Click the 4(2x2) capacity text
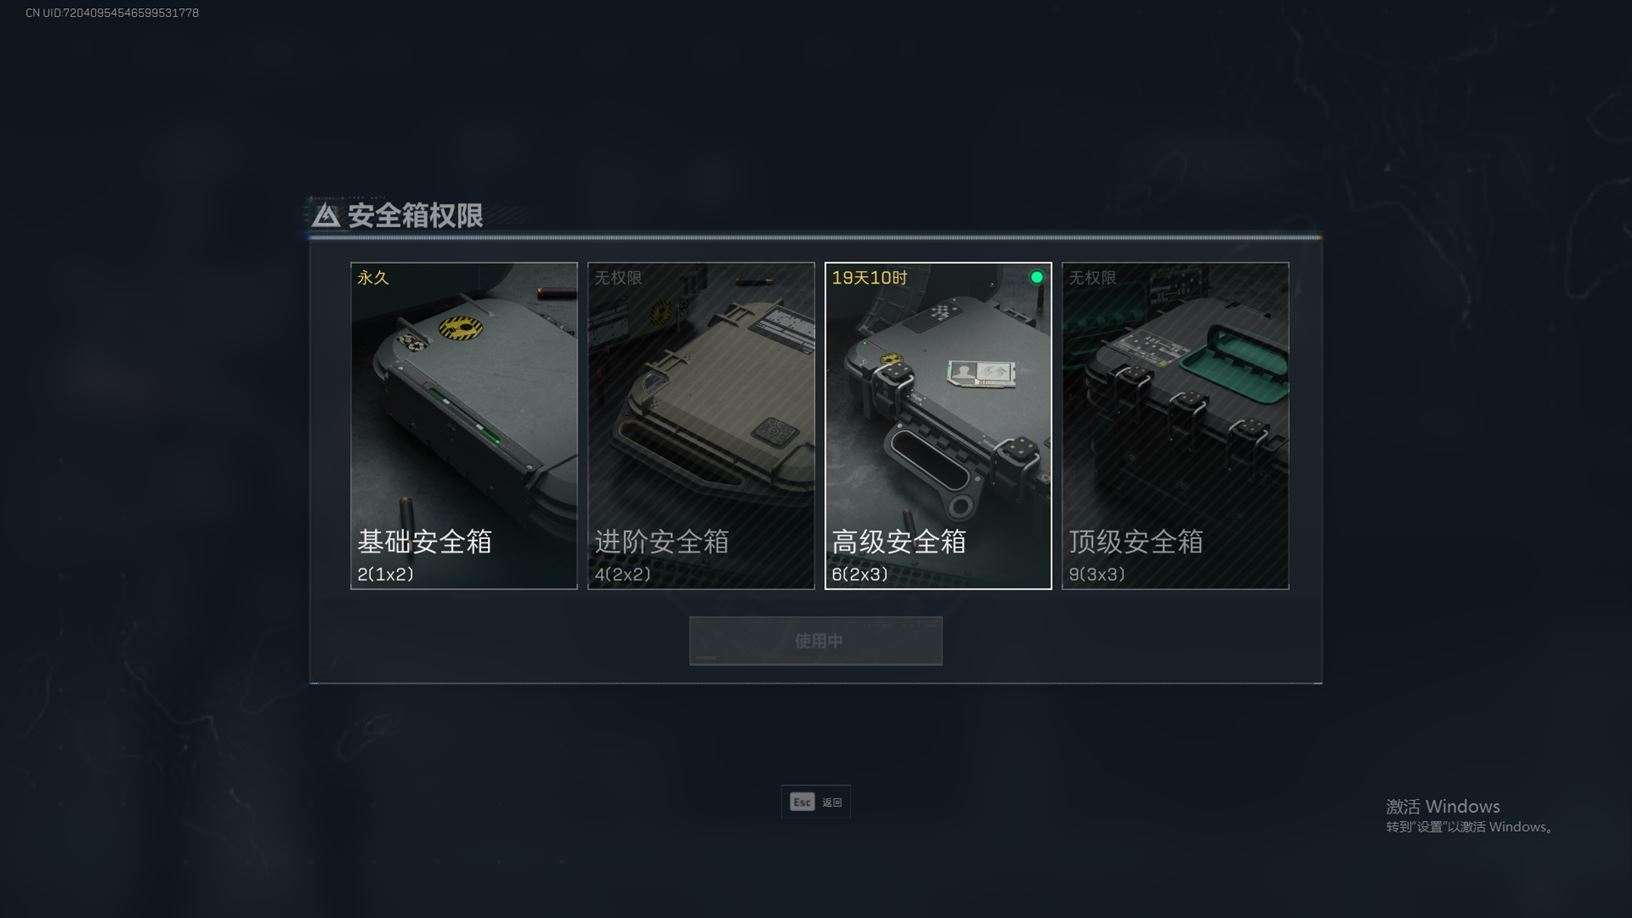The image size is (1632, 918). click(x=622, y=574)
